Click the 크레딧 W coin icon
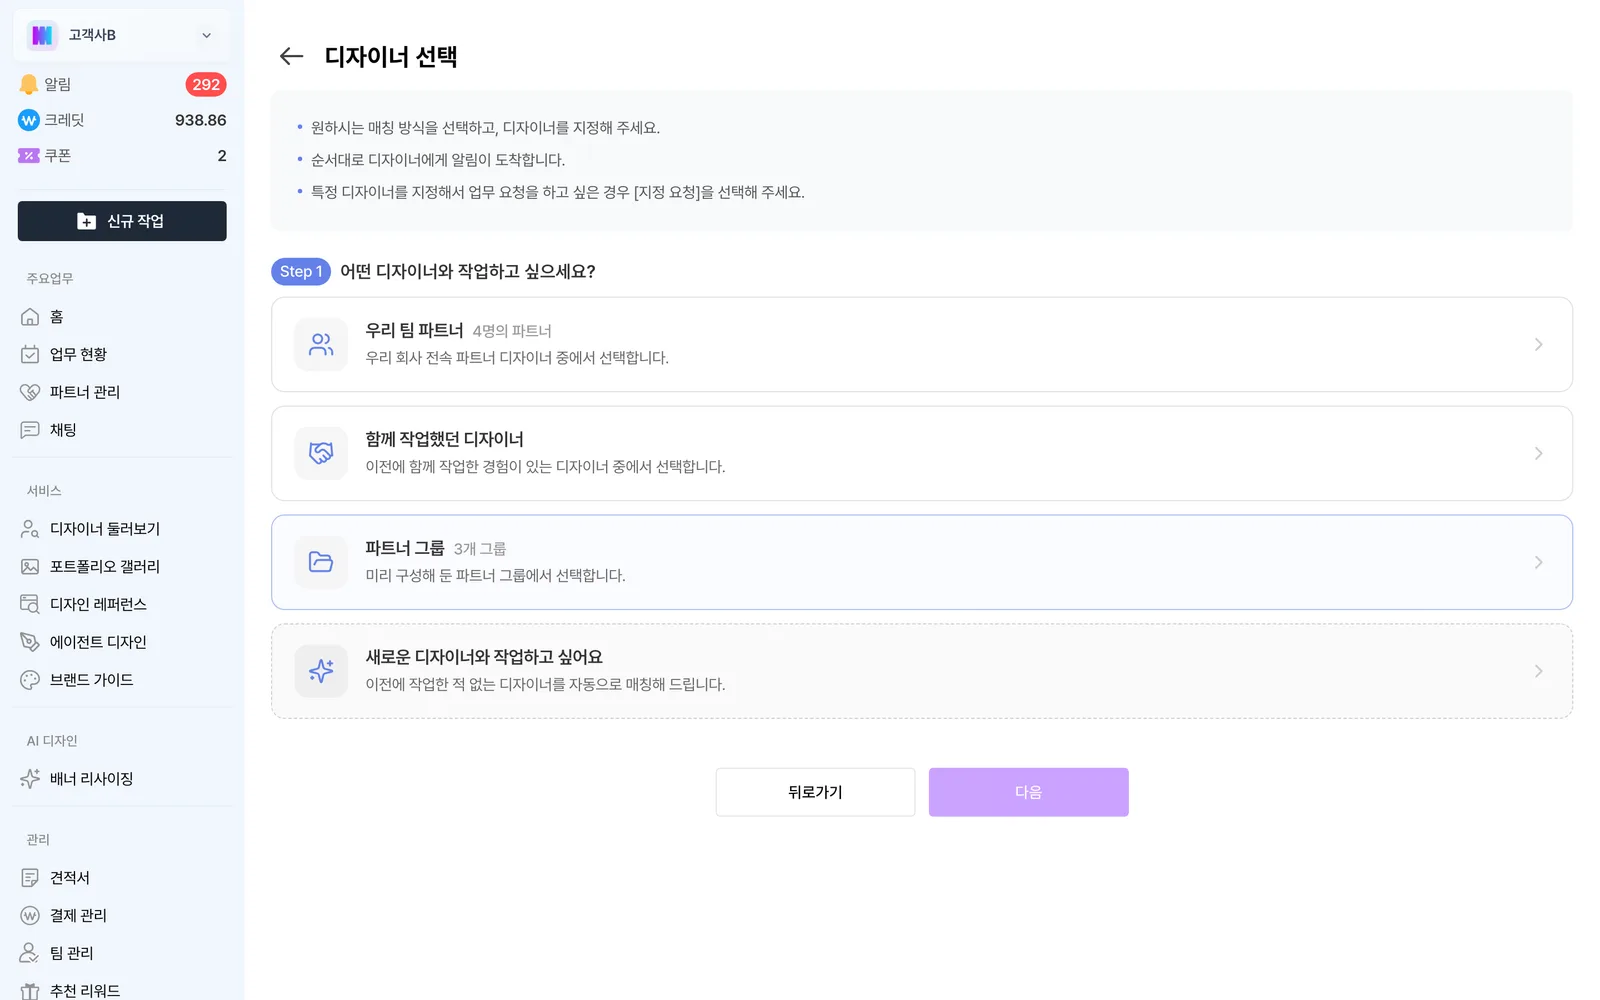Viewport: 1600px width, 1000px height. (29, 120)
